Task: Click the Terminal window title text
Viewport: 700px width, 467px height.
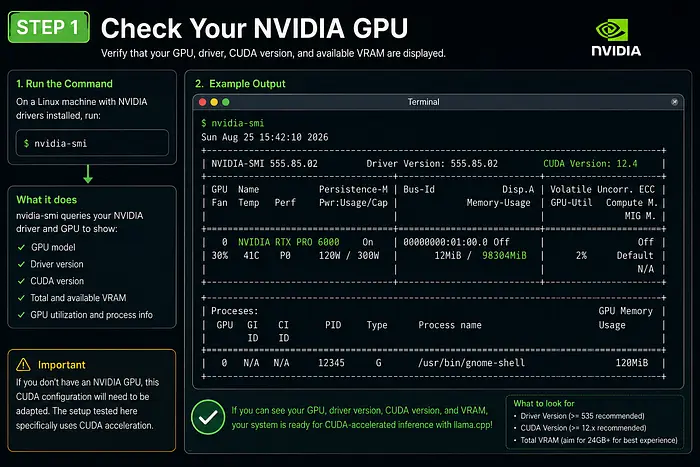Action: pos(423,102)
